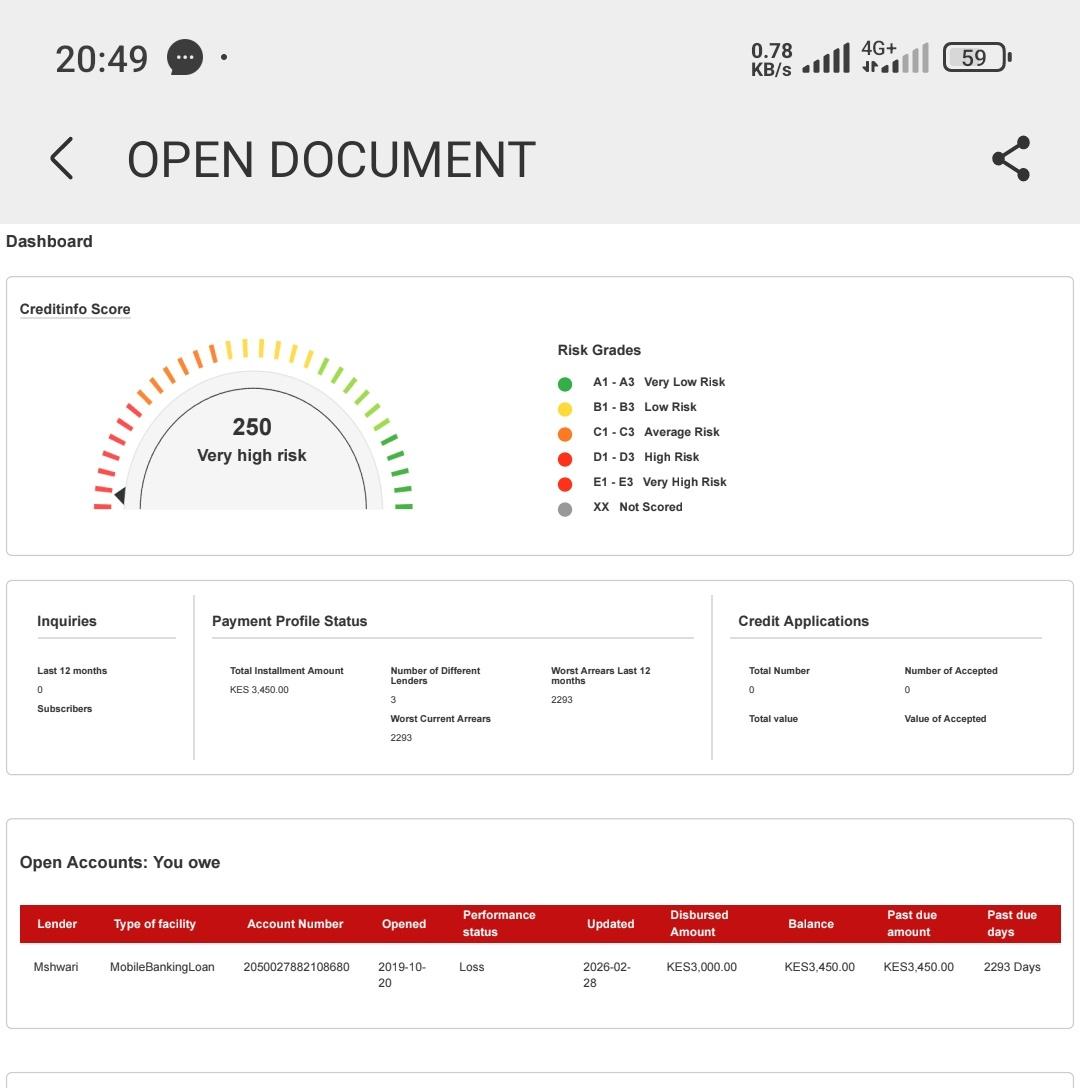Tap the 4G+ network signal icon

(895, 57)
